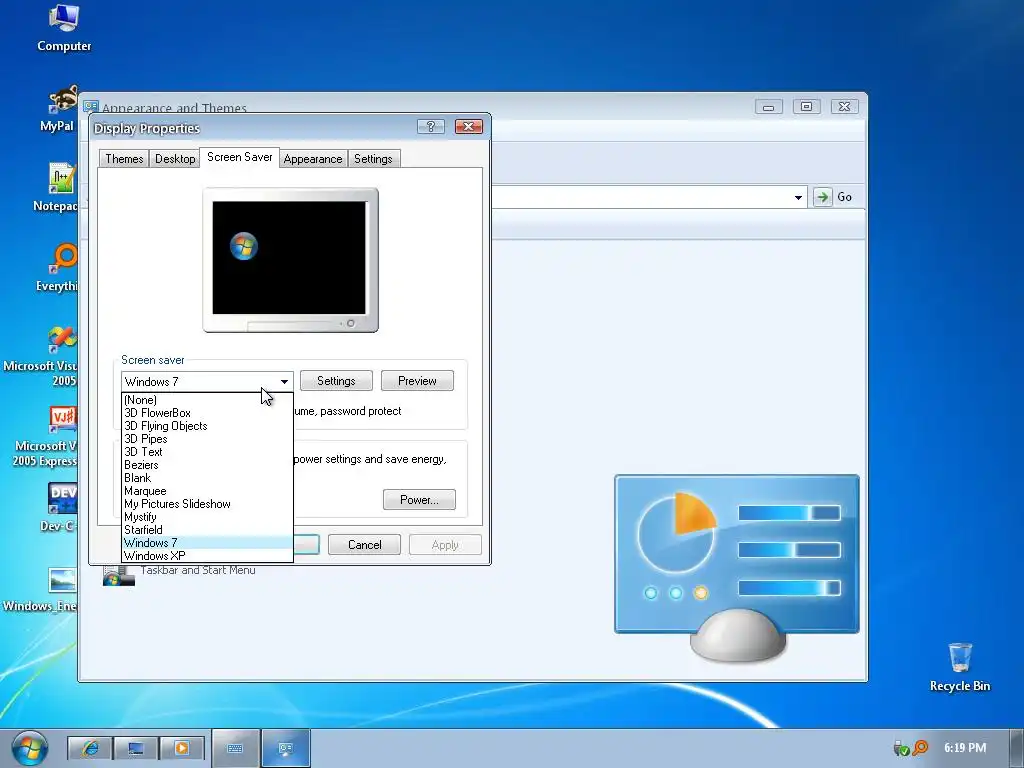Click the safely remove hardware tray icon

[901, 748]
